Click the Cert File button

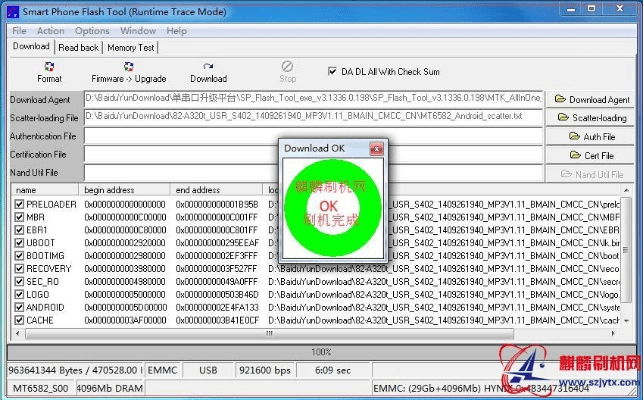(x=592, y=155)
